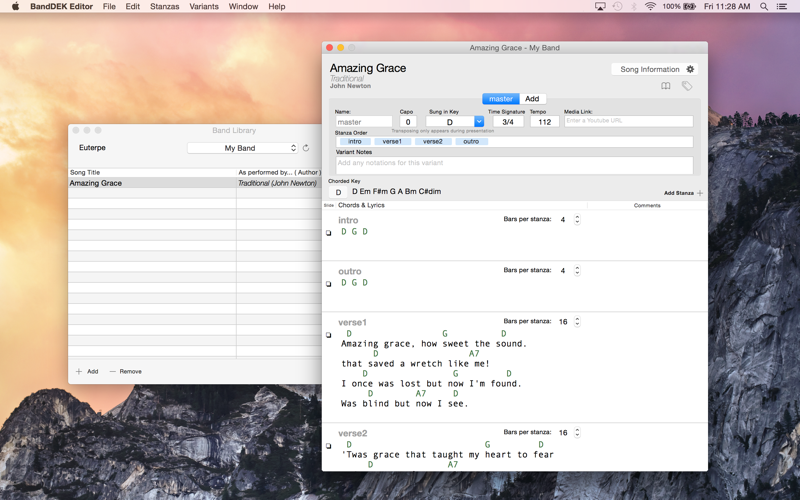Open the Apple menu
The height and width of the screenshot is (500, 800).
point(15,6)
